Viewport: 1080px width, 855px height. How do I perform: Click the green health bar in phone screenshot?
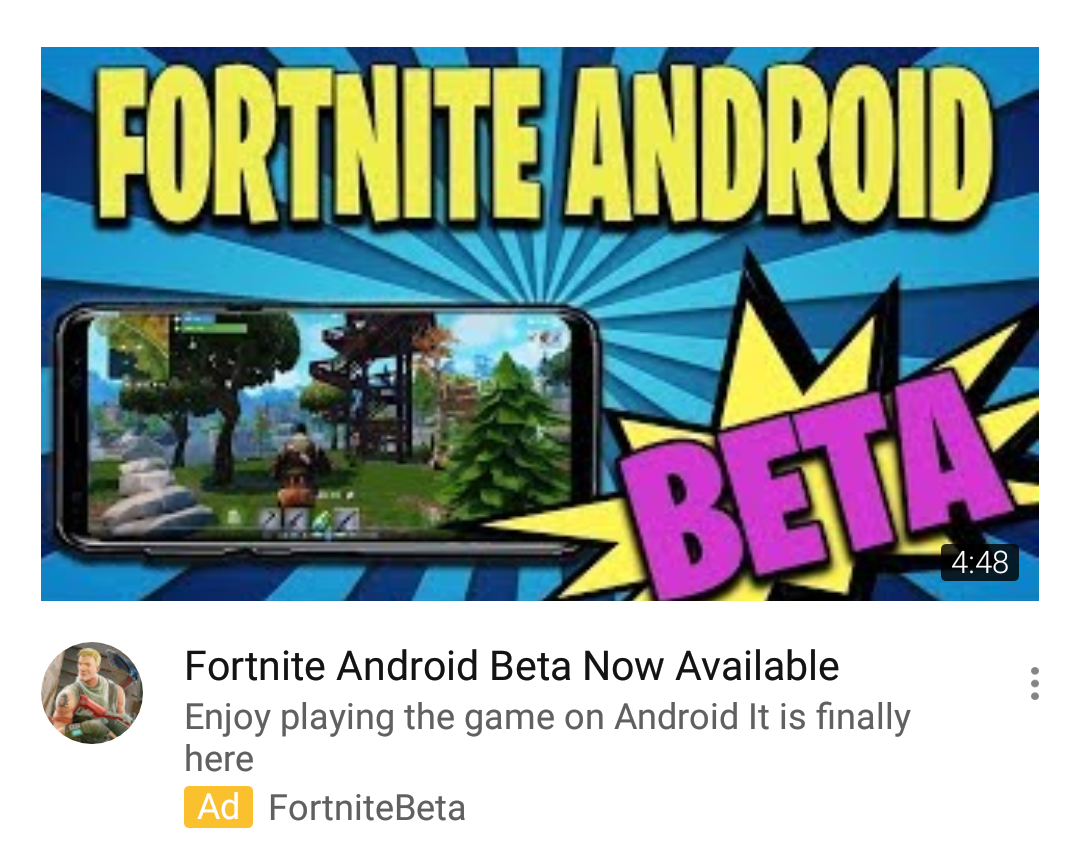pyautogui.click(x=212, y=329)
